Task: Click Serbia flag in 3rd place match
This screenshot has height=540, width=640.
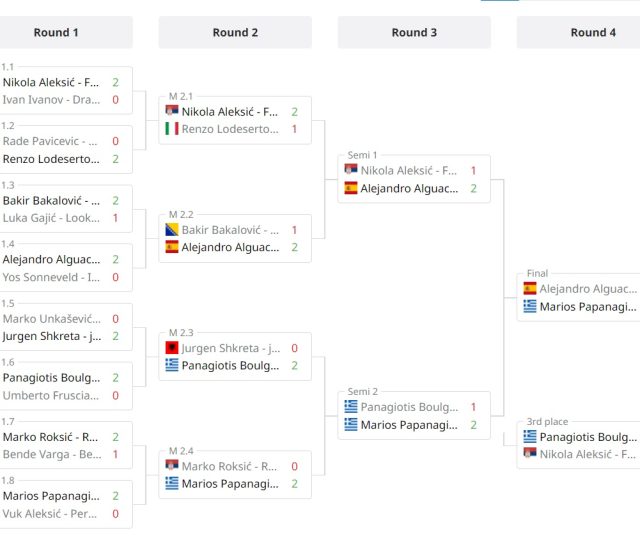Action: [530, 454]
